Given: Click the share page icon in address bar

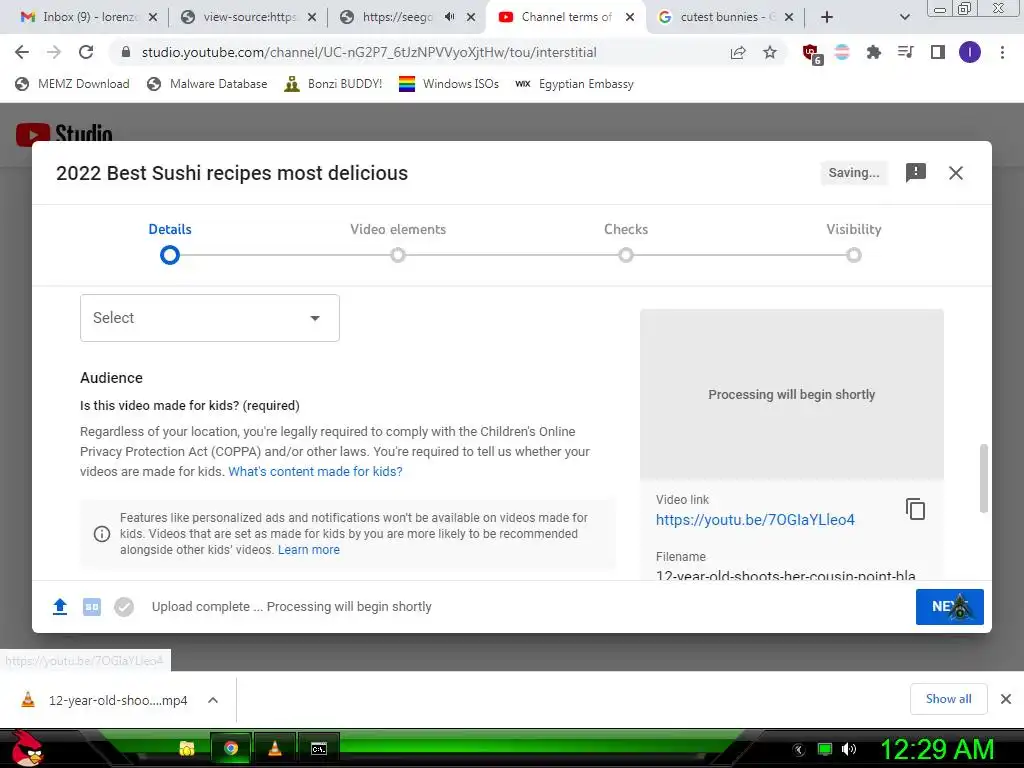Looking at the screenshot, I should pyautogui.click(x=738, y=52).
